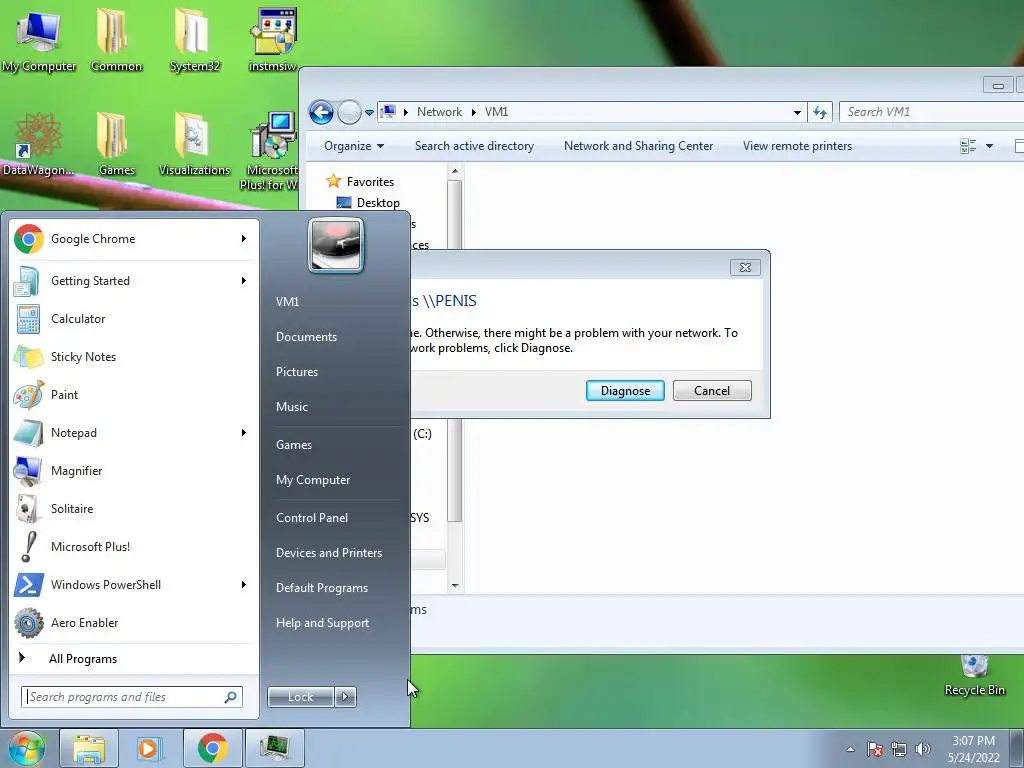Open Devices and Printers
The height and width of the screenshot is (768, 1024).
[328, 553]
